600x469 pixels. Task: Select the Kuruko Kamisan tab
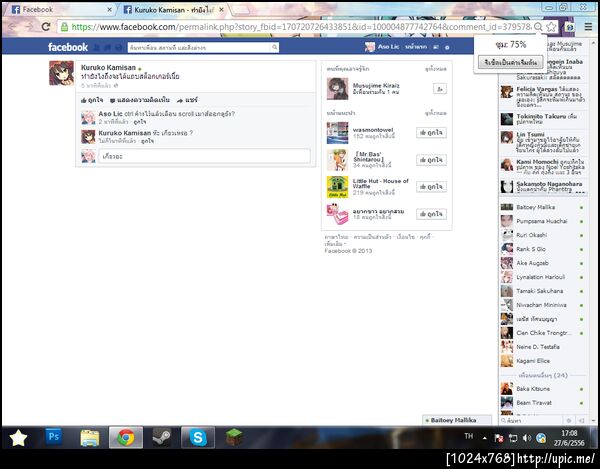click(x=170, y=10)
